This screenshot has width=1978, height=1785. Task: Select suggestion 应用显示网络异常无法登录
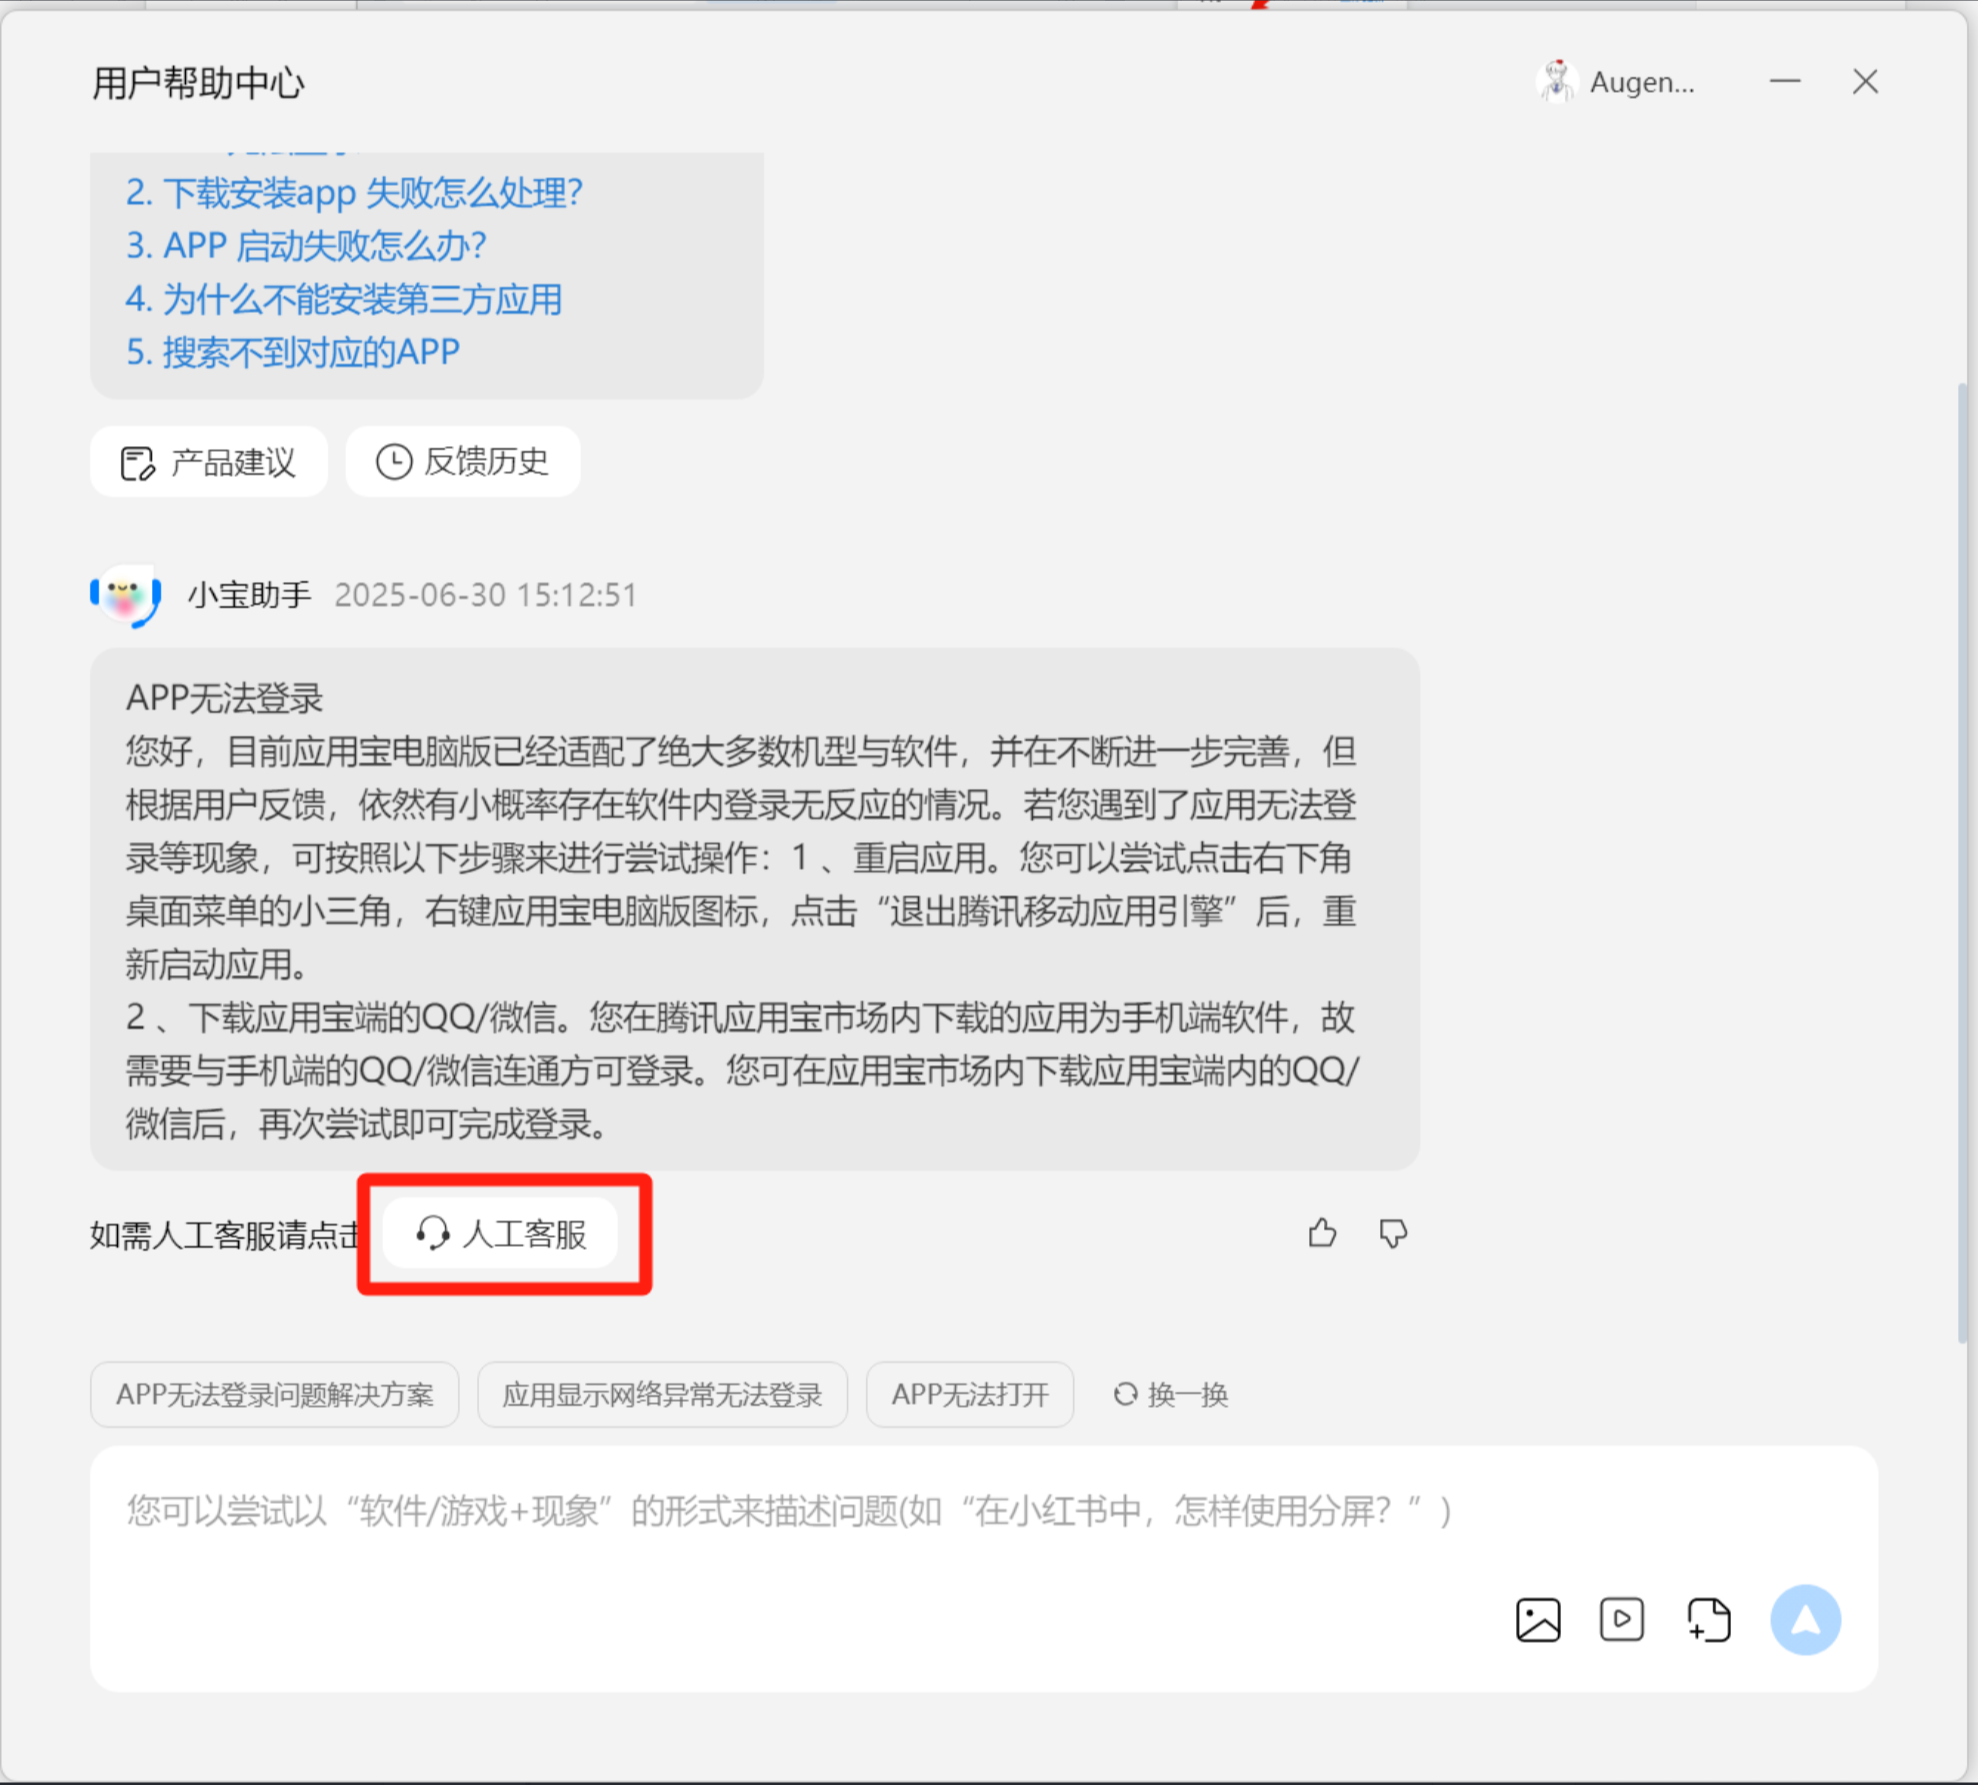click(x=662, y=1394)
